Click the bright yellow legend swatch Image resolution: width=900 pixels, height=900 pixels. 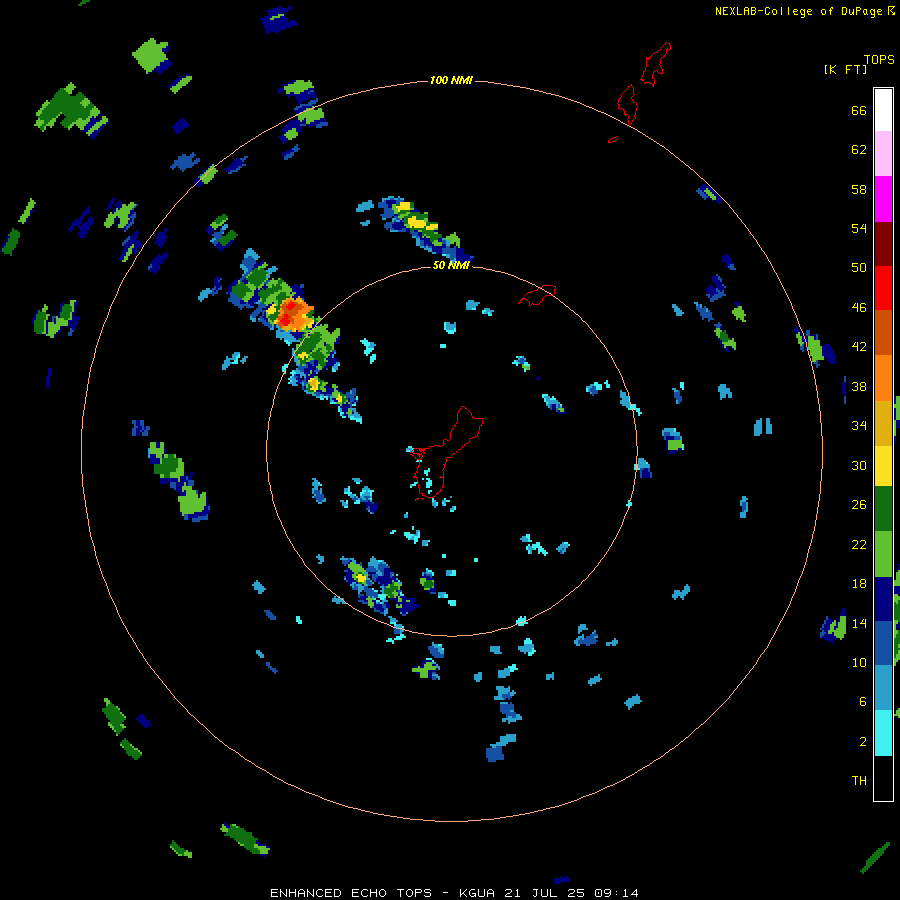tap(883, 465)
